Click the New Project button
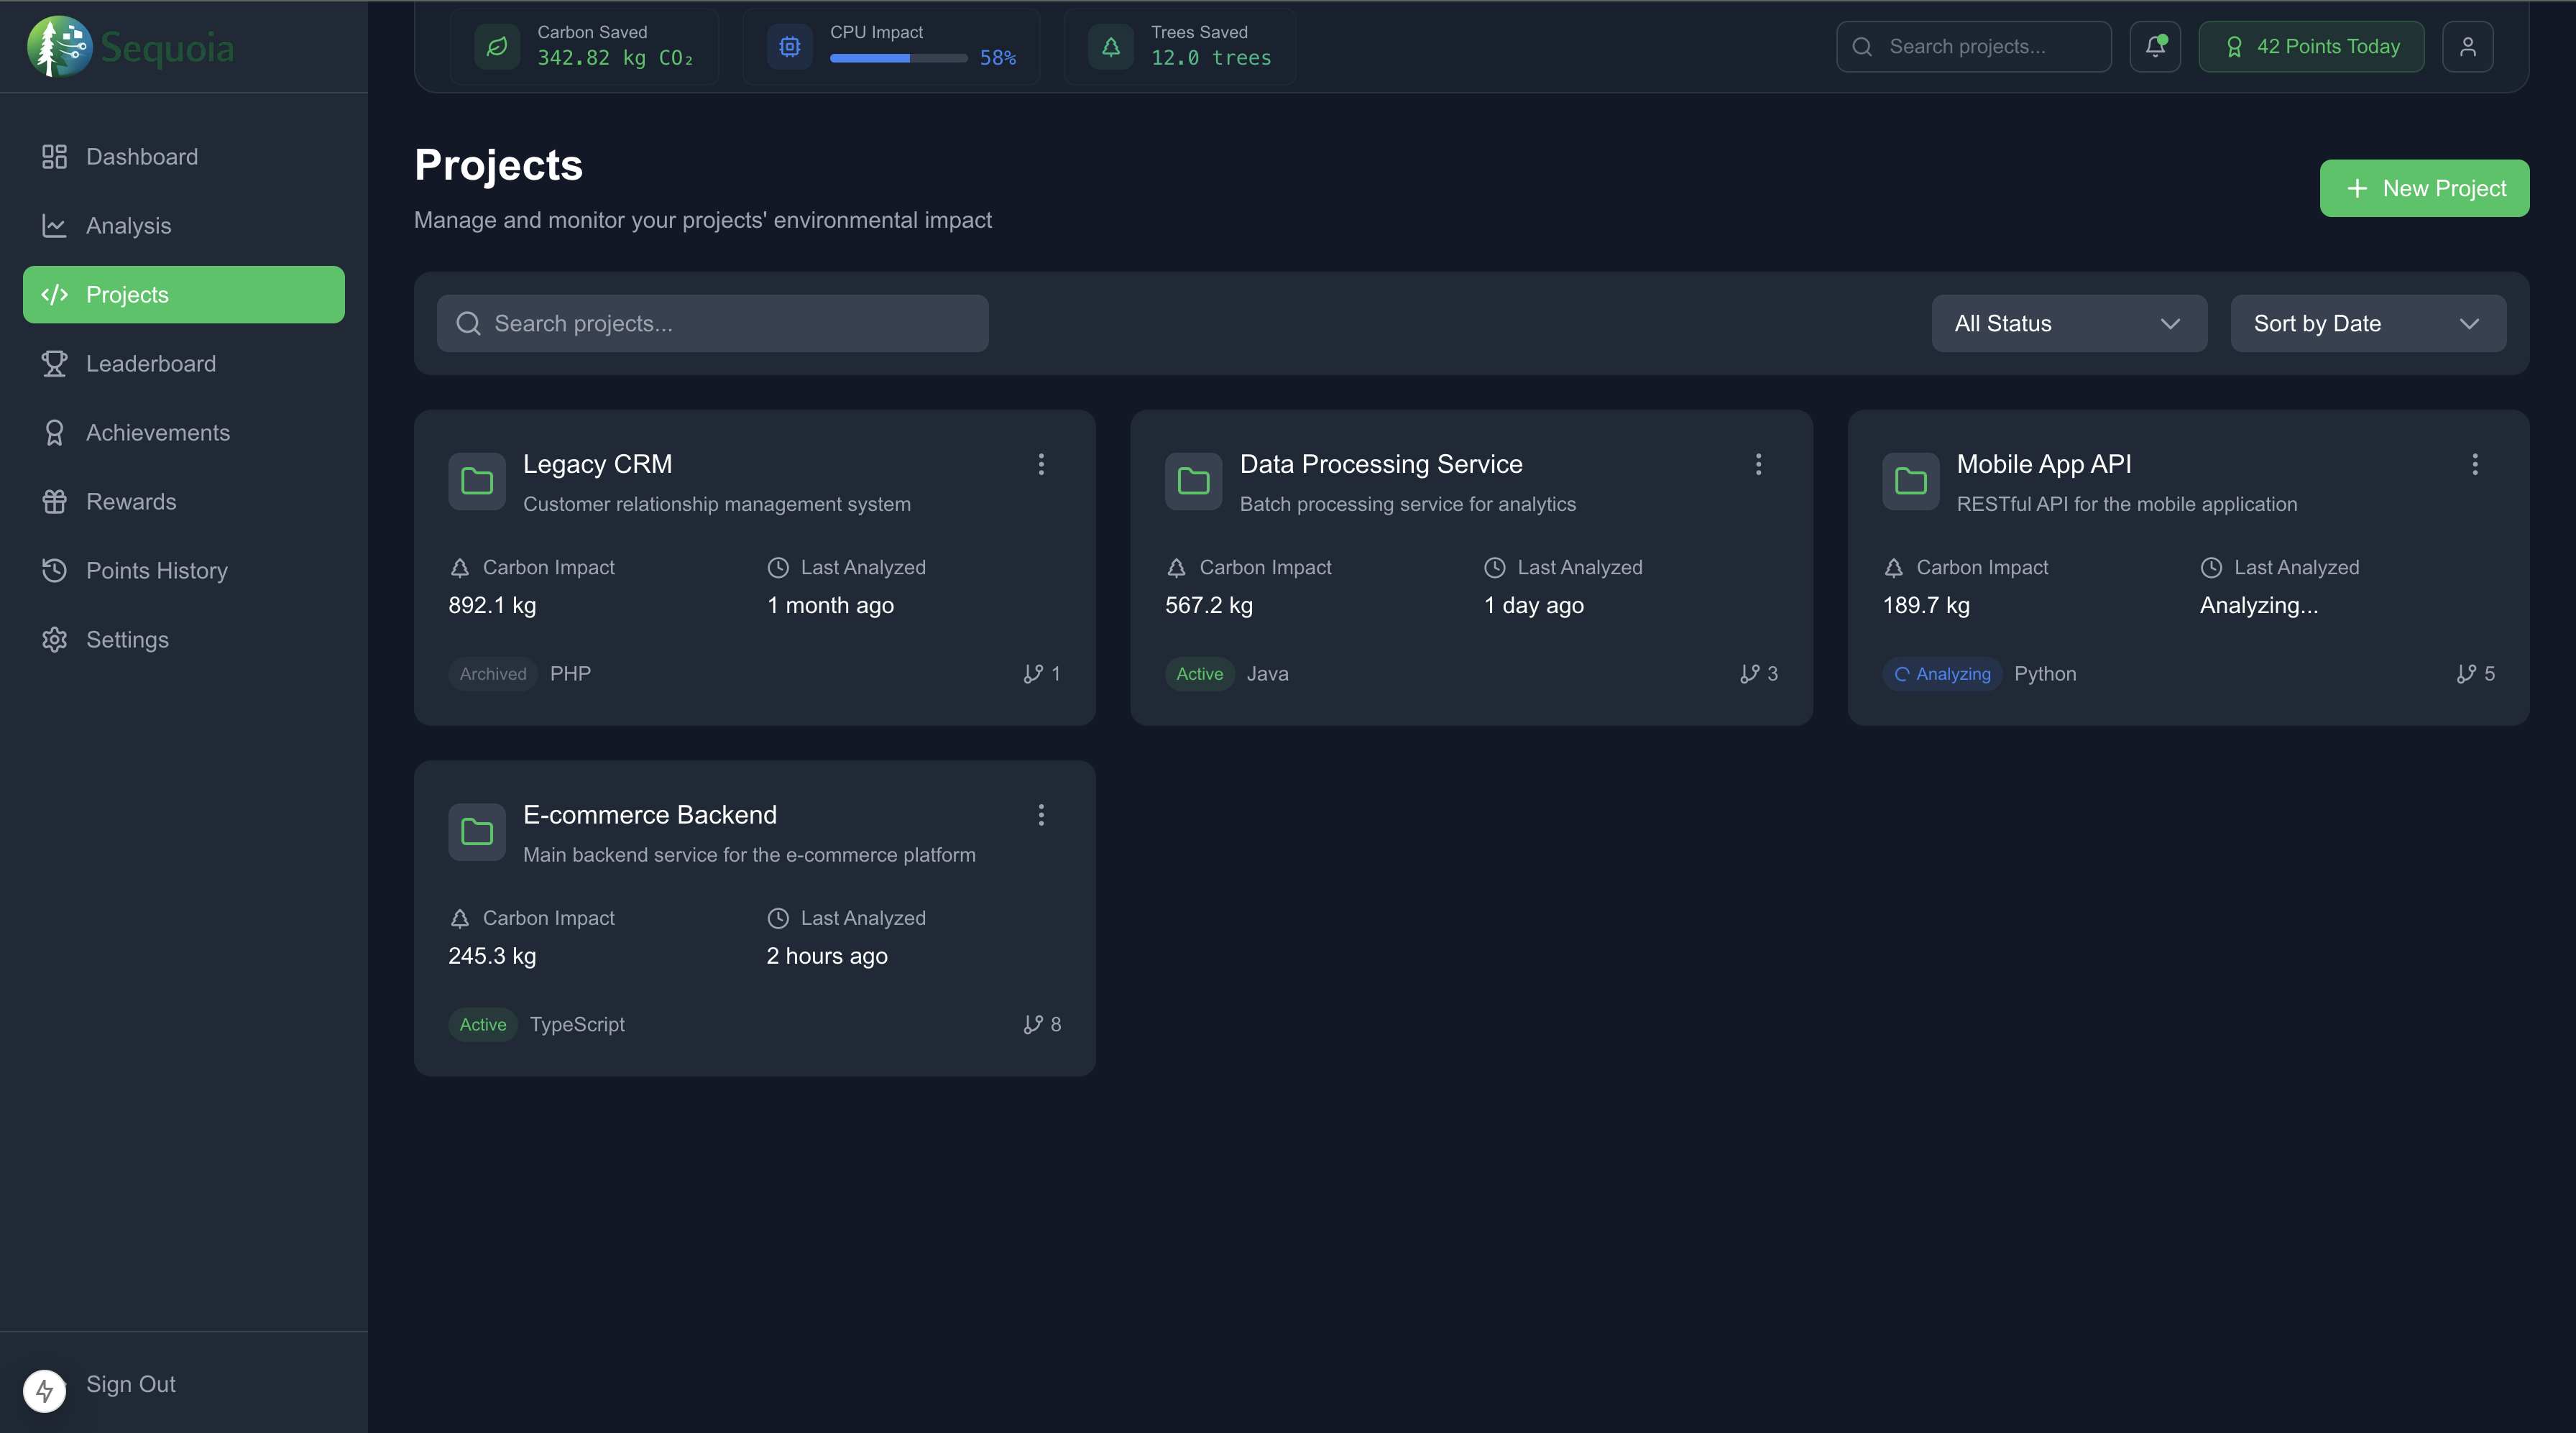This screenshot has height=1433, width=2576. [x=2424, y=188]
